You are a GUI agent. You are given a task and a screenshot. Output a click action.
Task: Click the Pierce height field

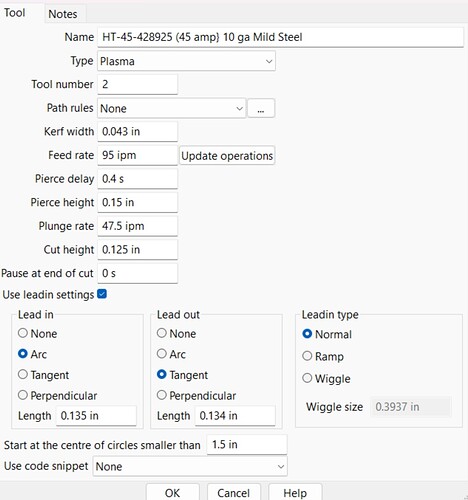tap(137, 202)
